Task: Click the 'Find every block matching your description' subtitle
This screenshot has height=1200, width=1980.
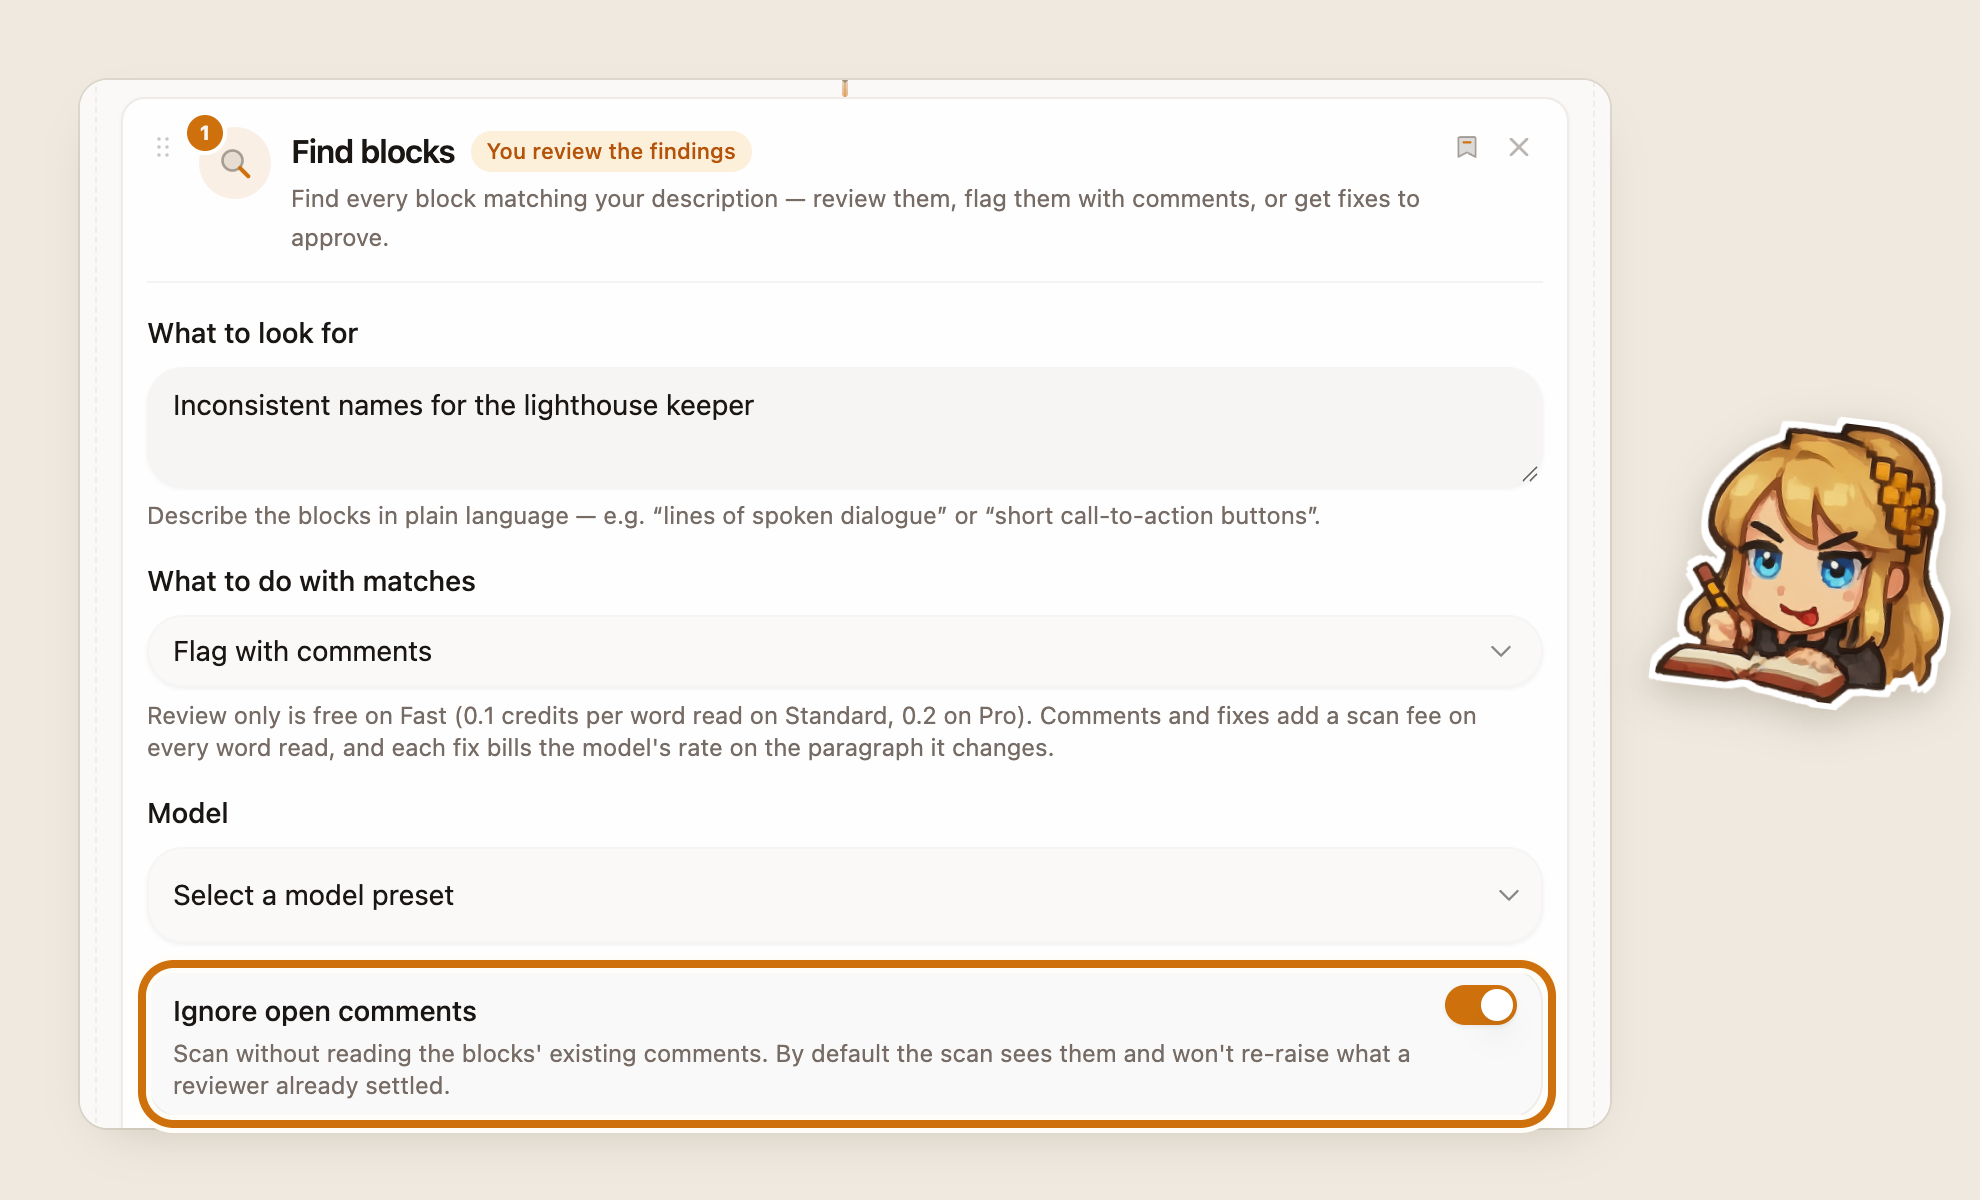Action: pyautogui.click(x=855, y=218)
